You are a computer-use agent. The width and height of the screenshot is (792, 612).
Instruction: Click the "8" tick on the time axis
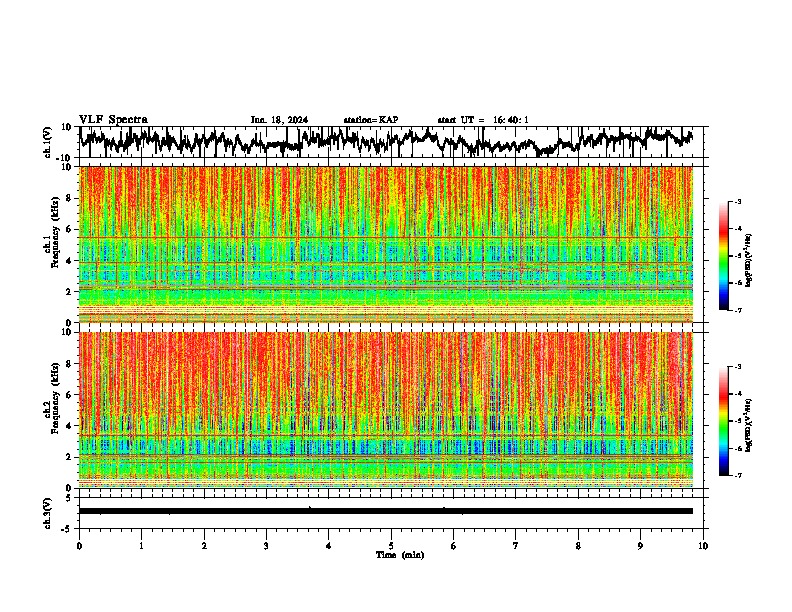578,546
